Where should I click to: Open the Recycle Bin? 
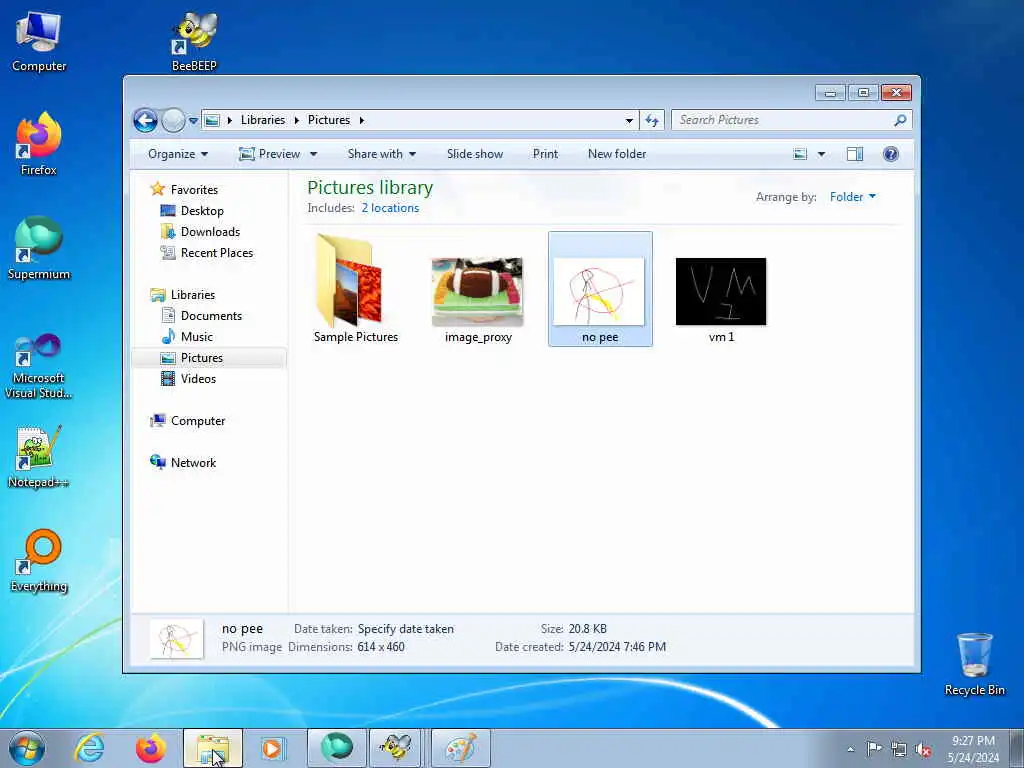pos(974,665)
